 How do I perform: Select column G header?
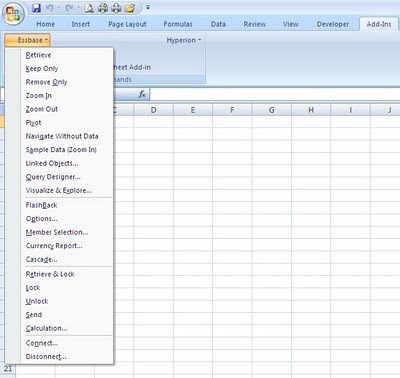click(272, 110)
